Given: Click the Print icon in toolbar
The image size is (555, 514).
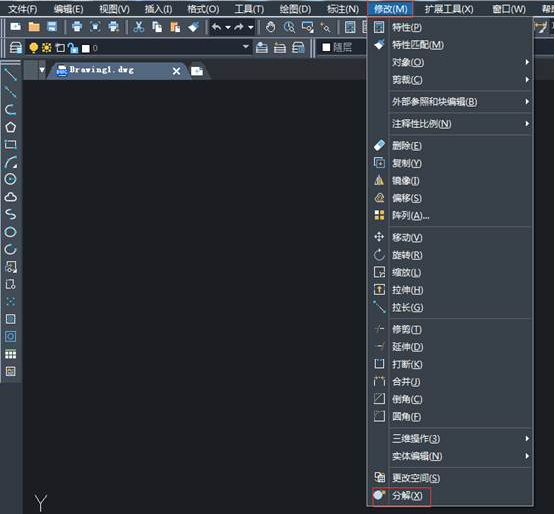Looking at the screenshot, I should click(x=77, y=27).
